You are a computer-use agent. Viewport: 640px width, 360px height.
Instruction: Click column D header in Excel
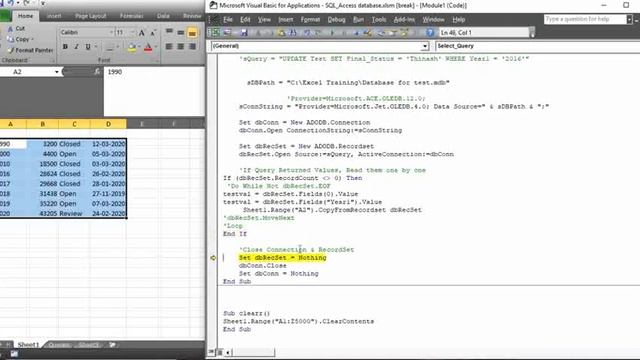pyautogui.click(x=108, y=124)
